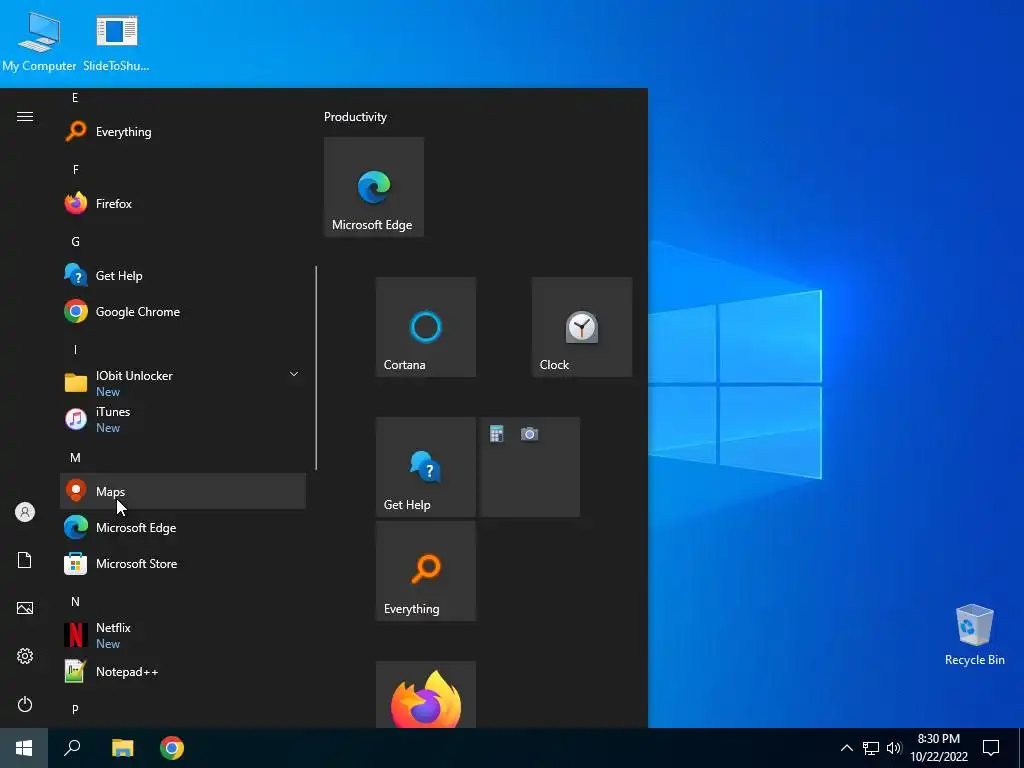Expand the IObit Unlocker folder
The width and height of the screenshot is (1024, 768).
[183, 383]
